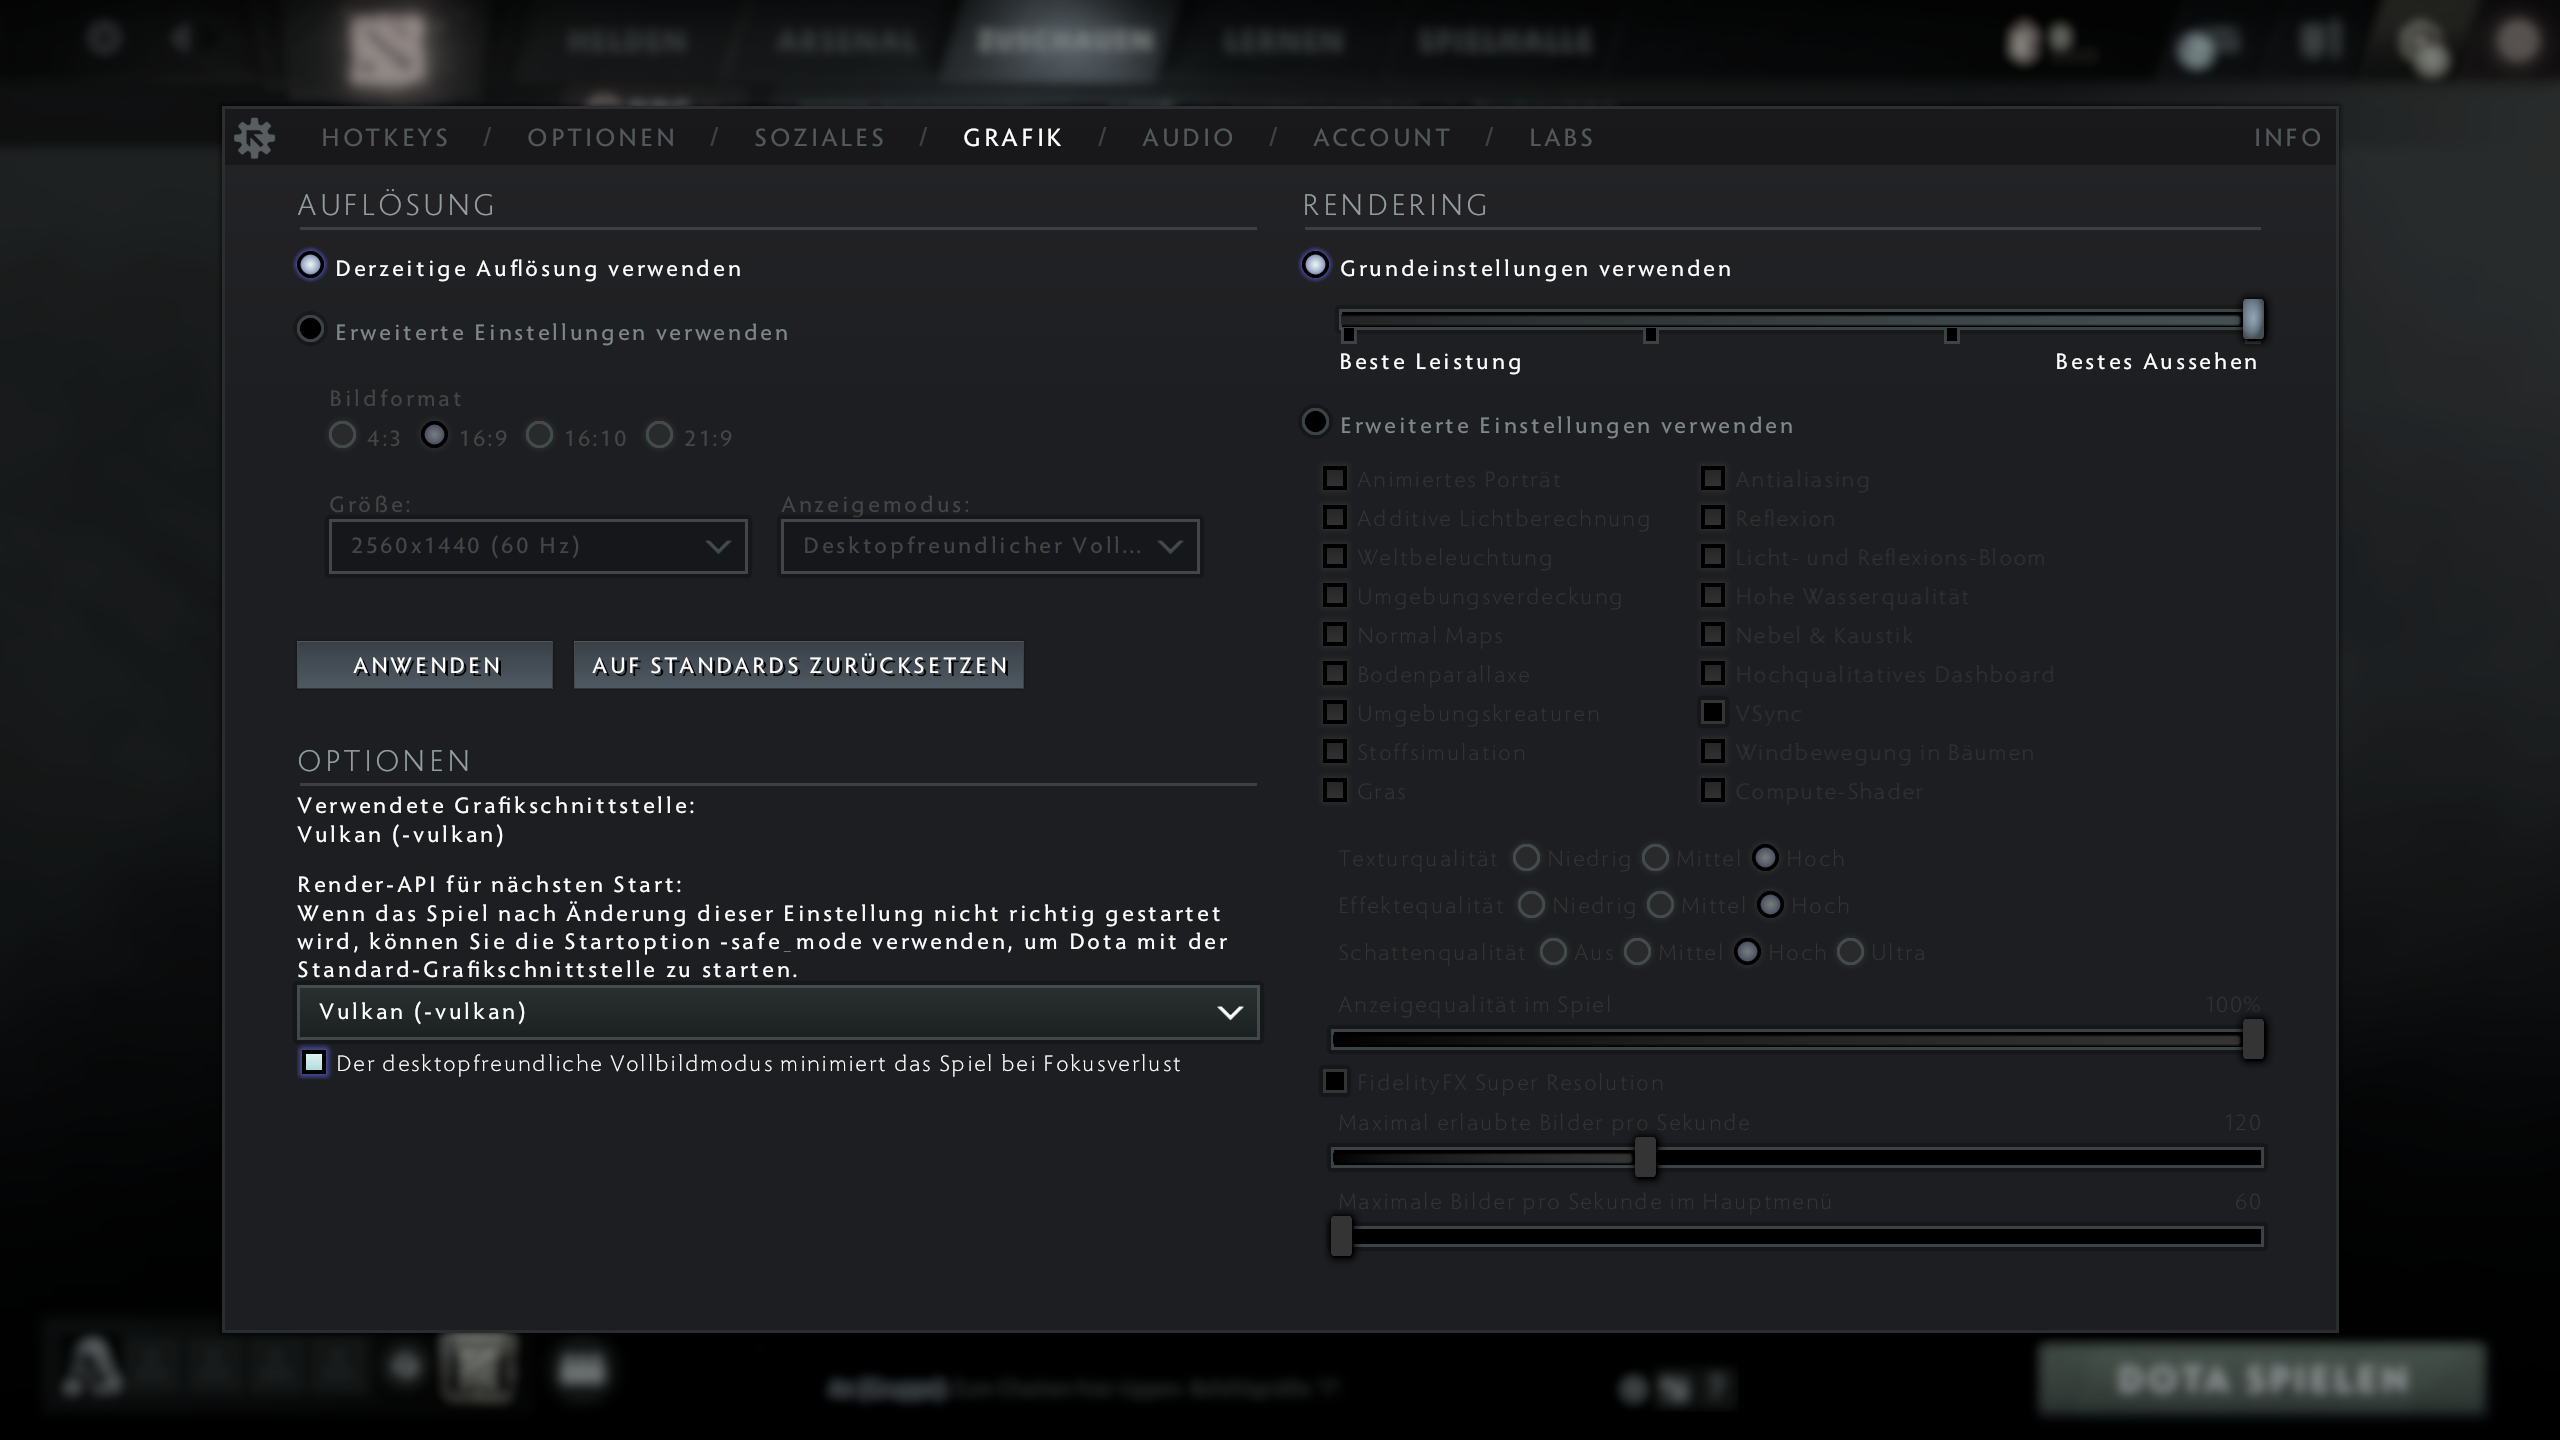Click 'Auf Standards zurücksetzen' button
Screen dimensions: 2560x1440
coord(798,665)
